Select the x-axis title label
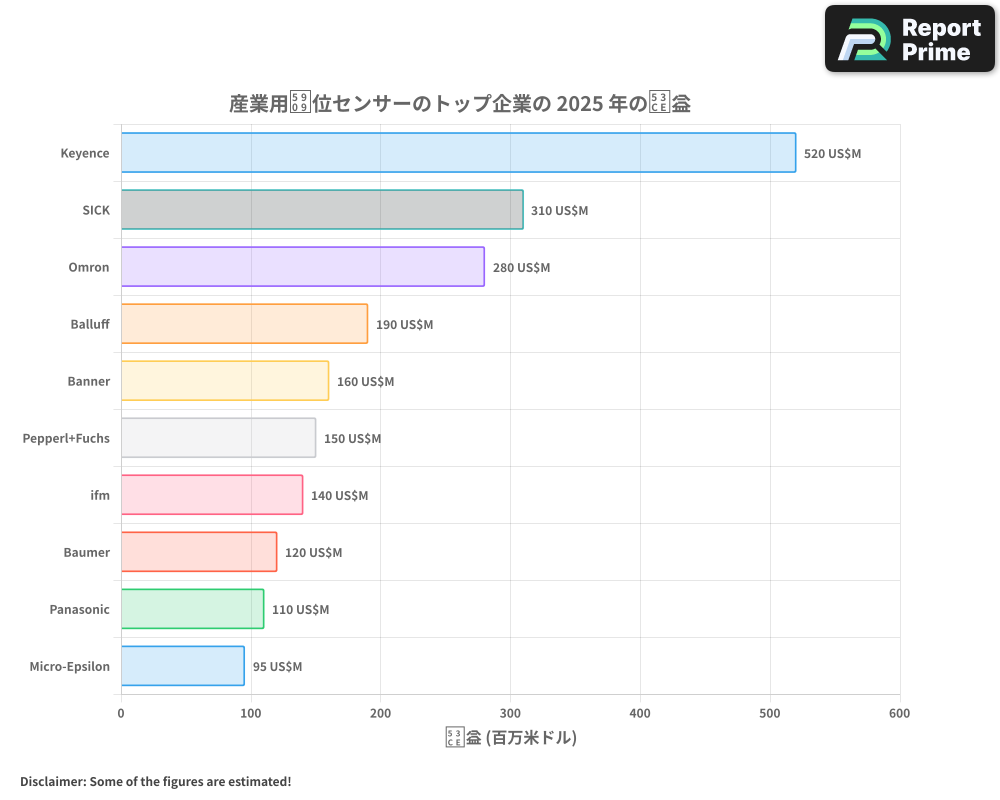Image resolution: width=1000 pixels, height=800 pixels. [510, 736]
